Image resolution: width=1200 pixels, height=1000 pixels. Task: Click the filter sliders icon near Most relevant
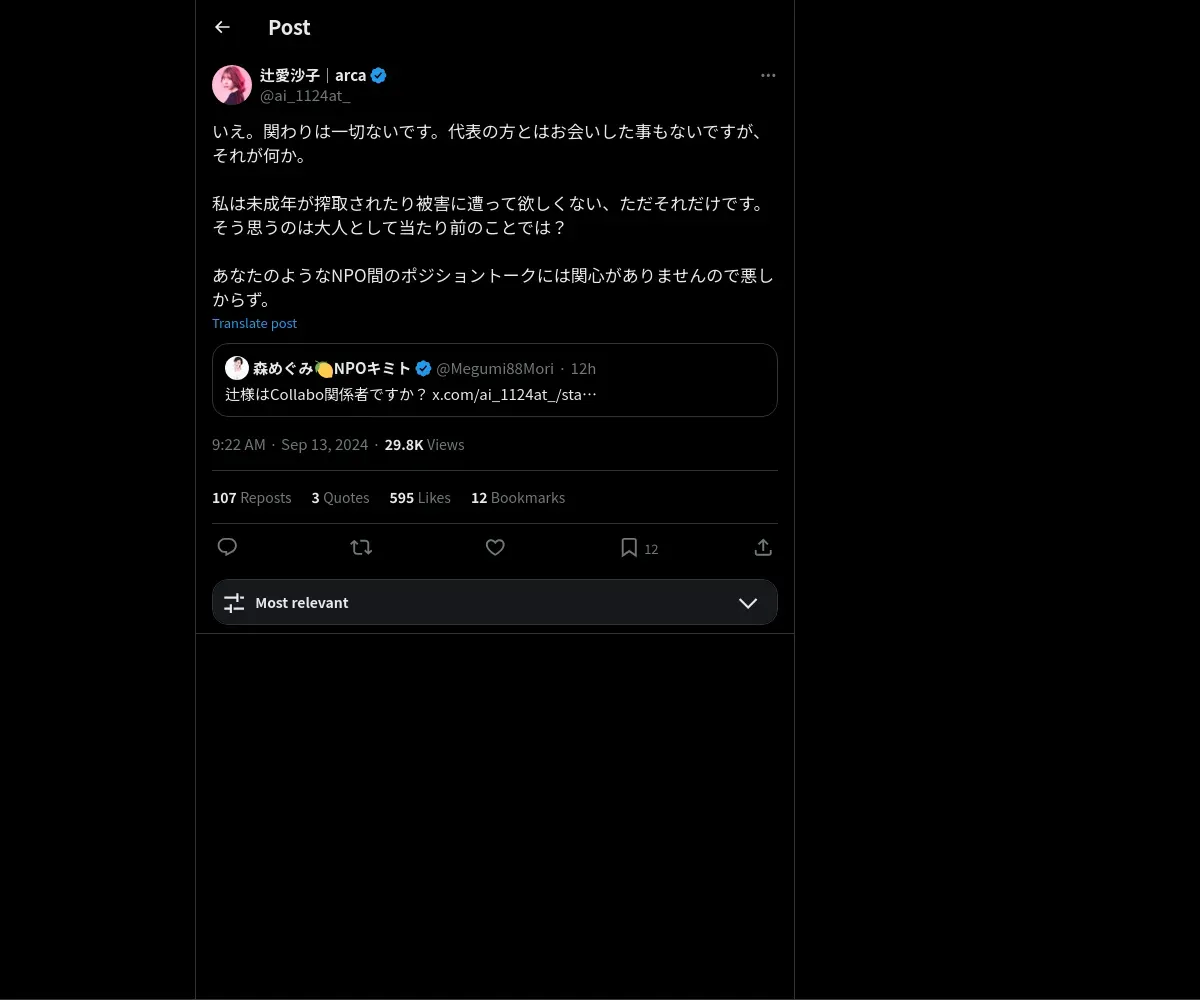point(234,603)
